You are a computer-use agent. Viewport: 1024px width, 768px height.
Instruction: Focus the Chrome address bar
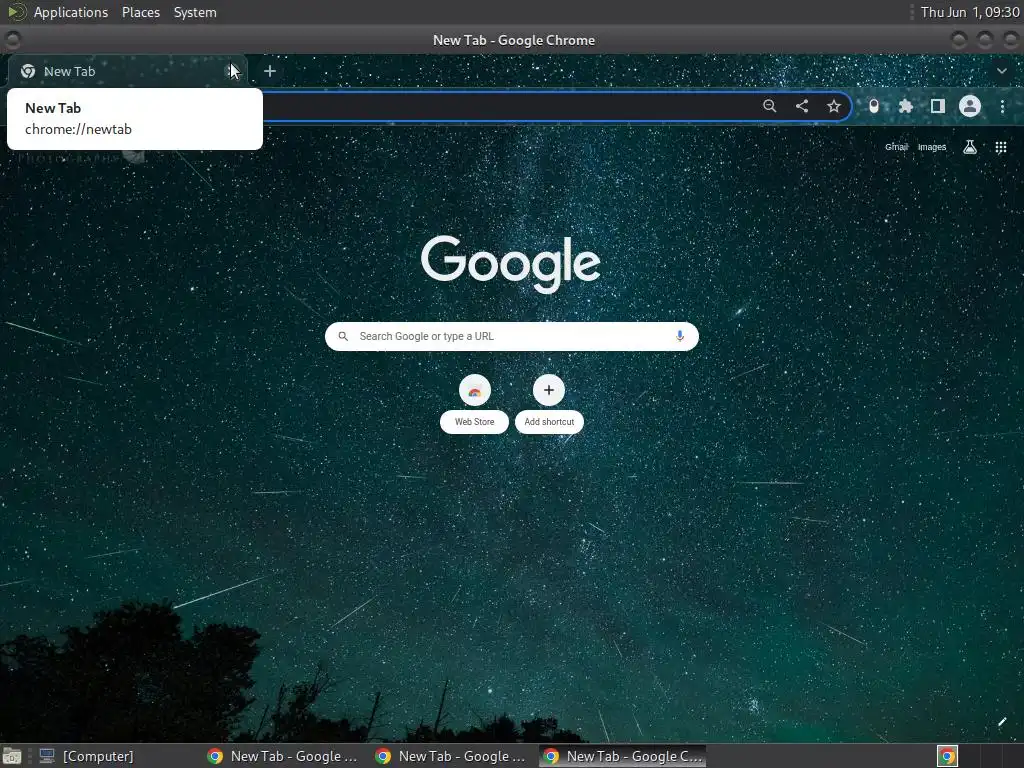[509, 106]
